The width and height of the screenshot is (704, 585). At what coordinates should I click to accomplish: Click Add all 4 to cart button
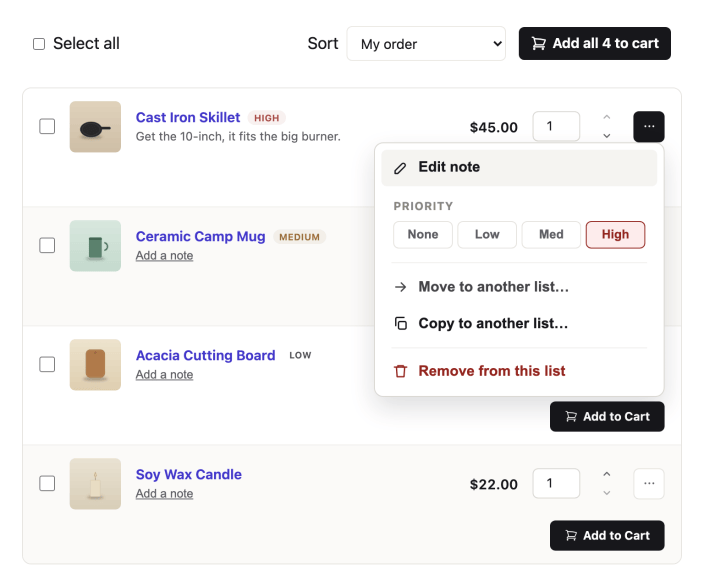point(595,44)
